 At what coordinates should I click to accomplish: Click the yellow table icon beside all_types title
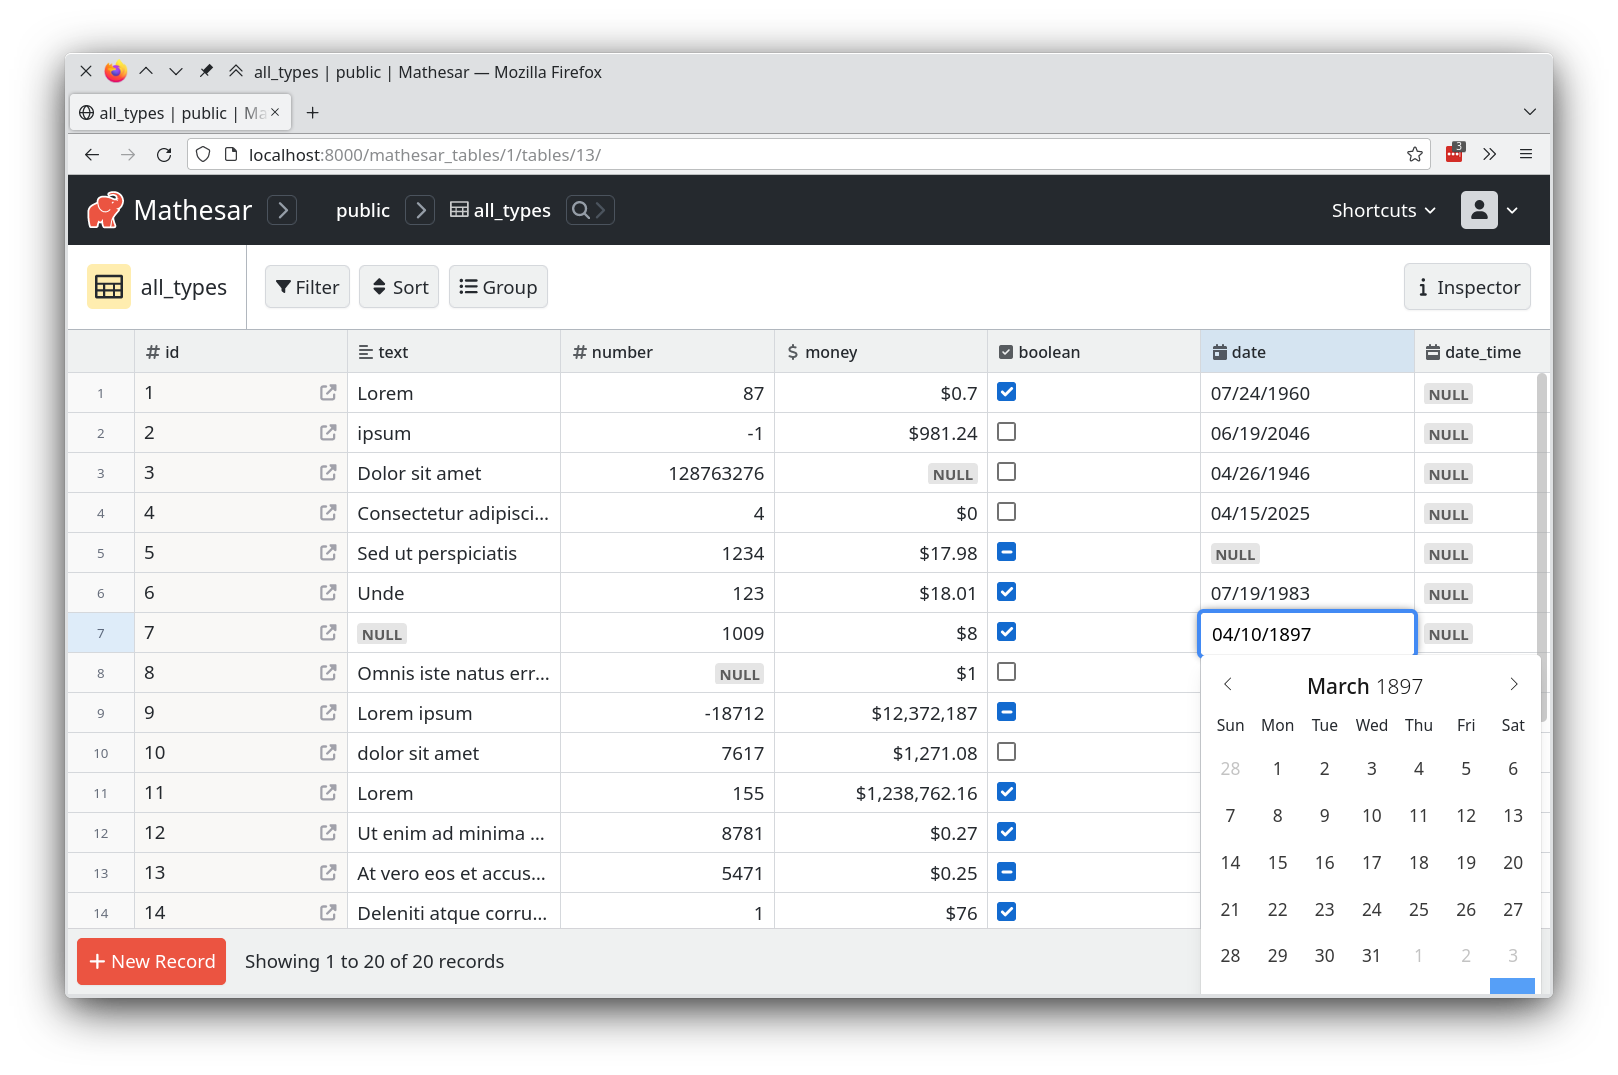tap(108, 287)
